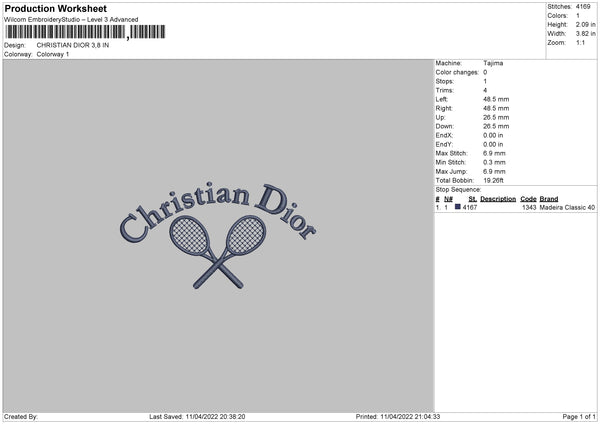Click the Stop Sequence heading

tap(458, 190)
